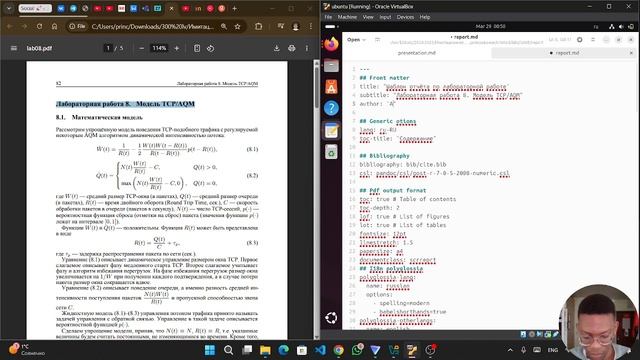Open VirtualBox View menu
This screenshot has height=360, width=640.
tap(368, 17)
